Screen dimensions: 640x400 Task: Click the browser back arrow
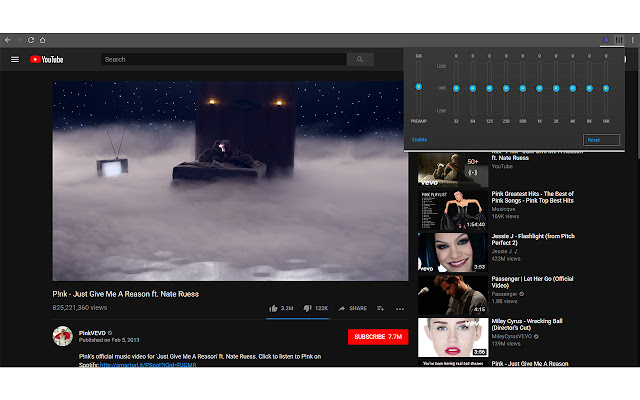tap(8, 40)
